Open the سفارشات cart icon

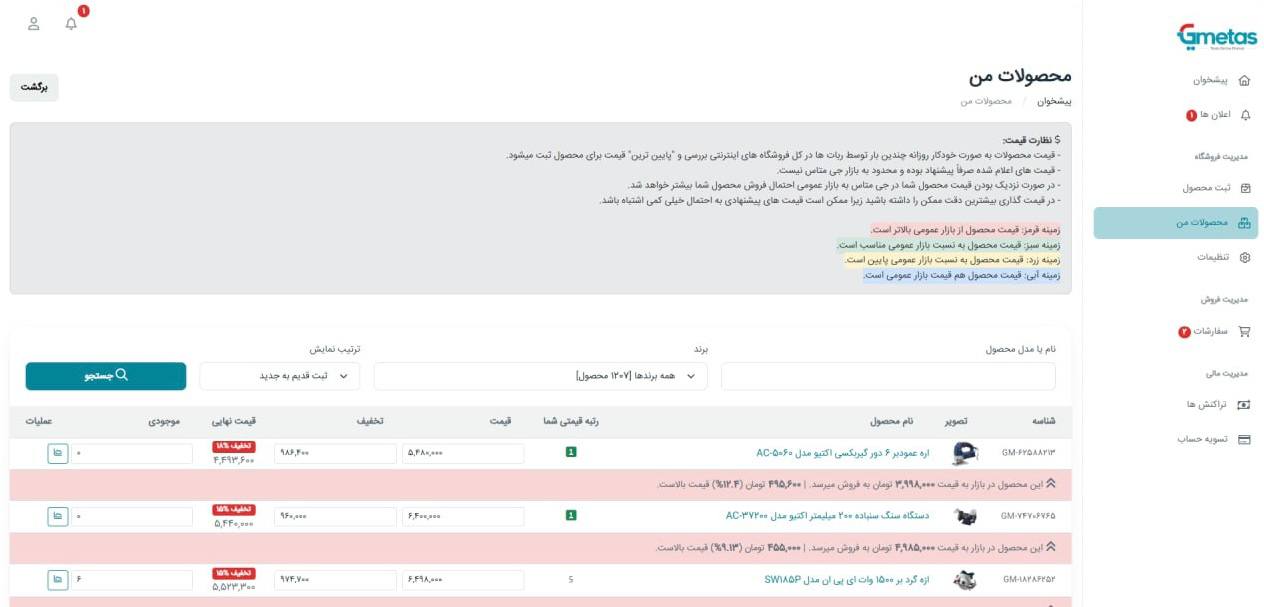coord(1247,330)
